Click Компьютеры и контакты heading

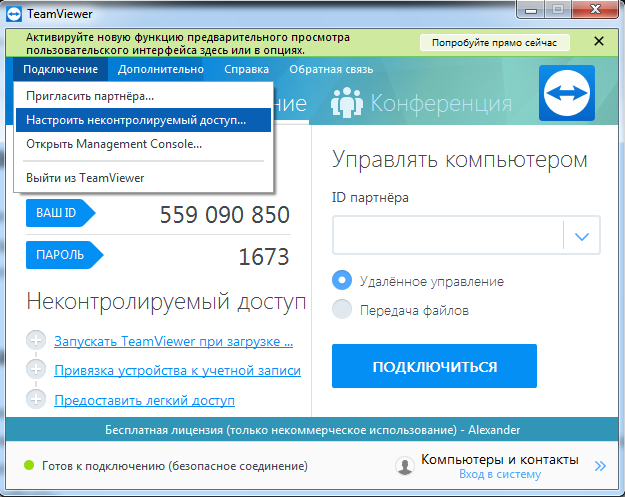coord(500,460)
